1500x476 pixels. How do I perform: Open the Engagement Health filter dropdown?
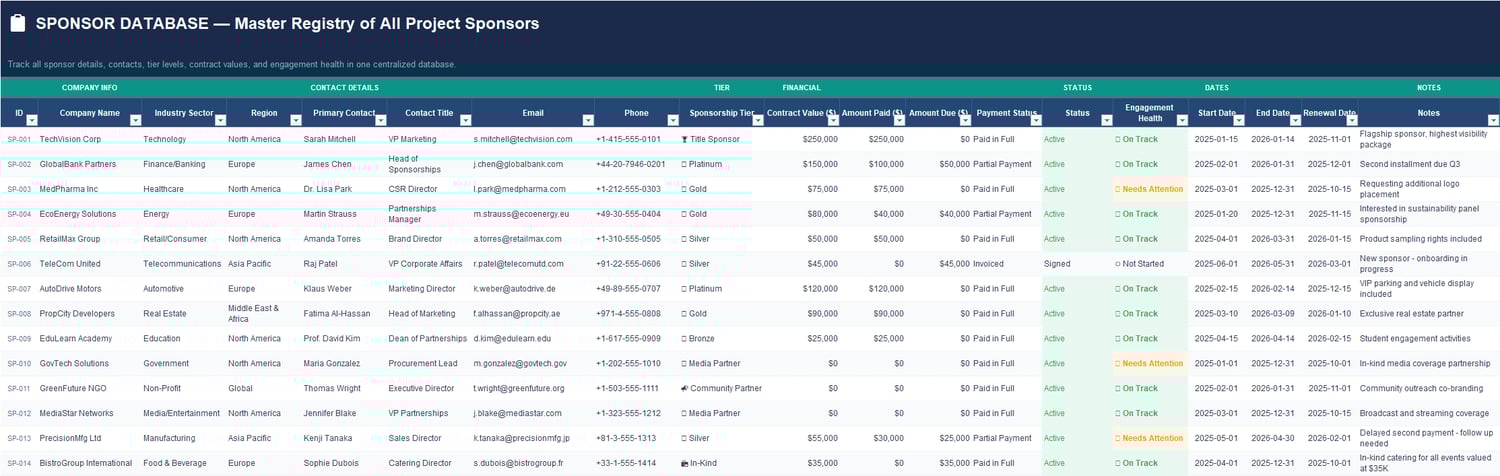pyautogui.click(x=1181, y=120)
